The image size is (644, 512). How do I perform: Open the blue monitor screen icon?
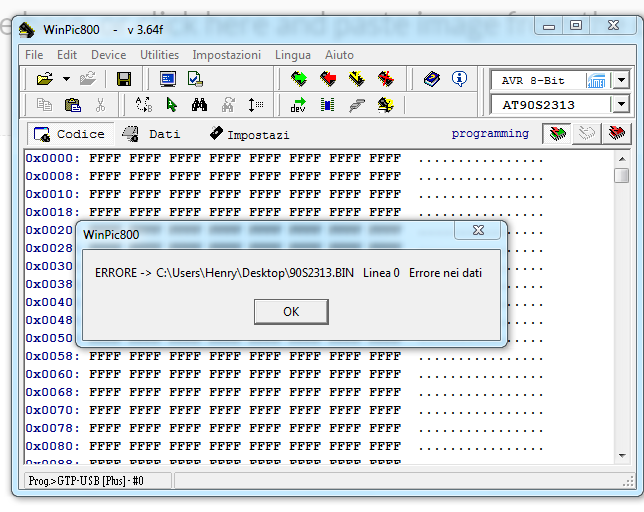[168, 79]
